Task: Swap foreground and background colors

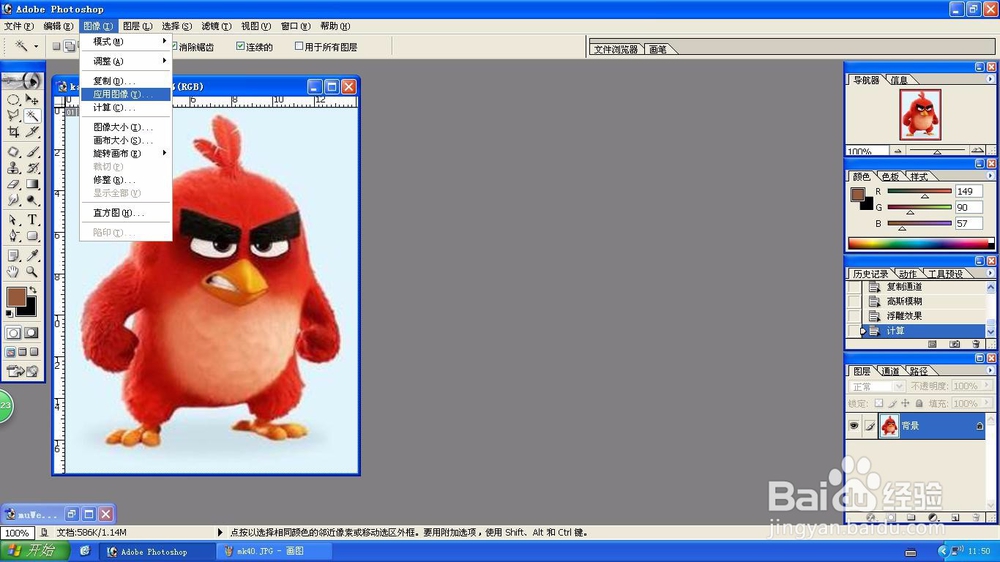Action: pyautogui.click(x=33, y=290)
